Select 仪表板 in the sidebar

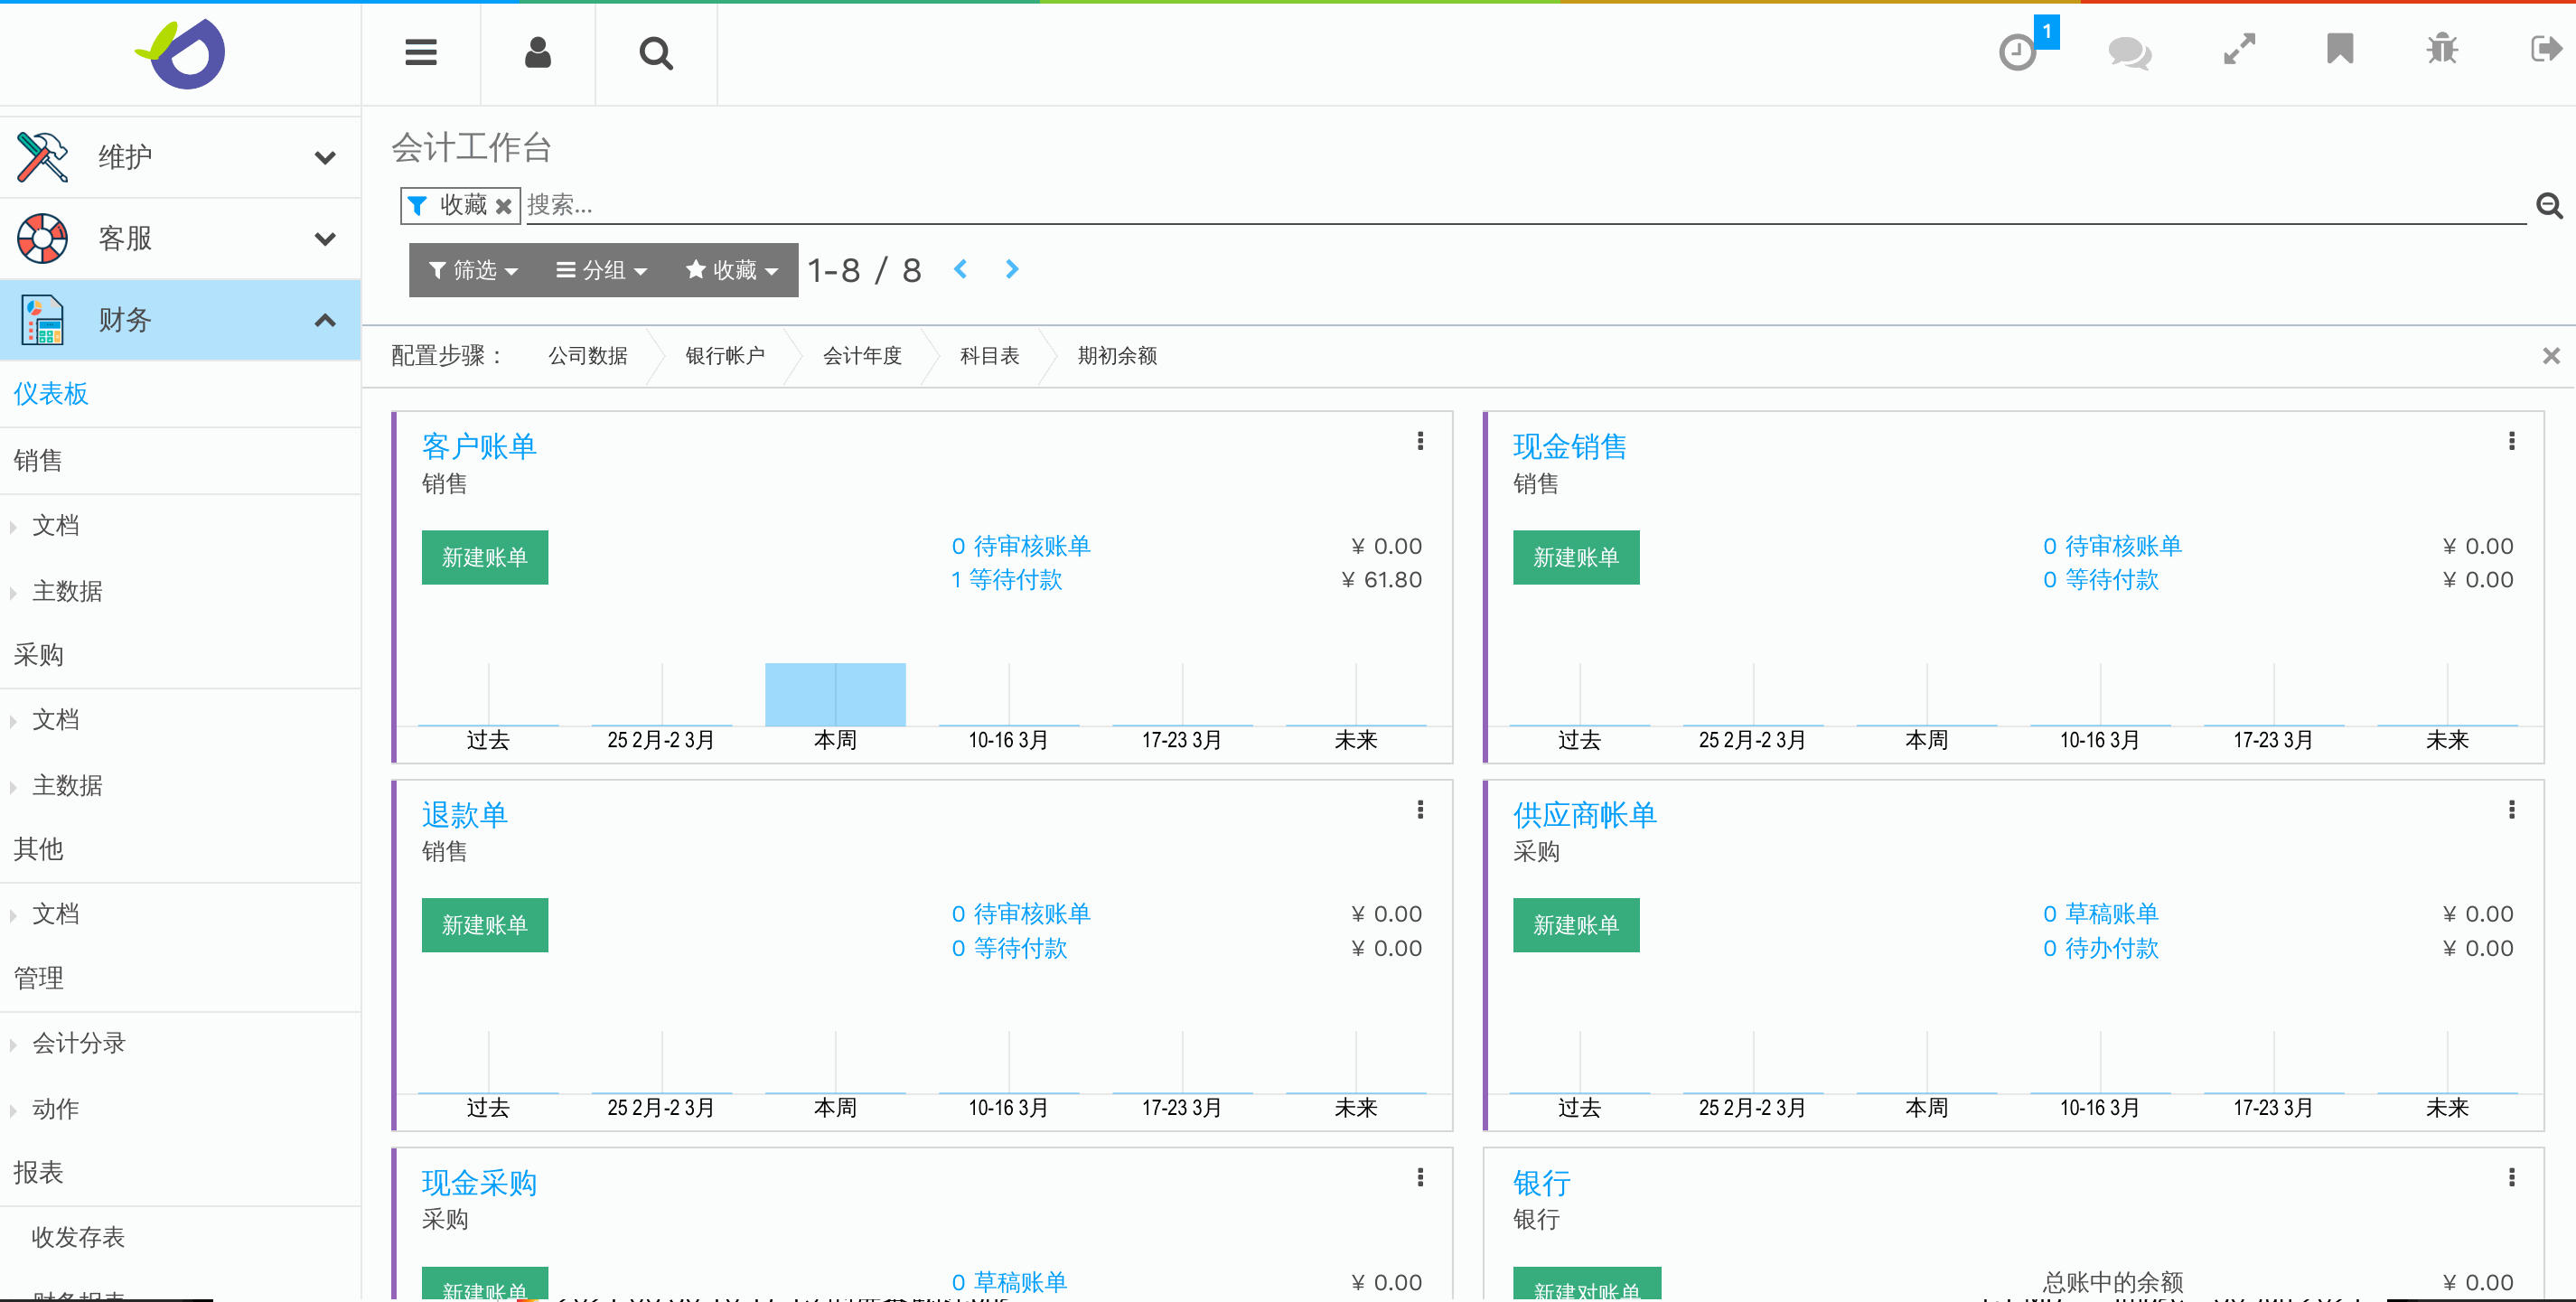pos(51,394)
